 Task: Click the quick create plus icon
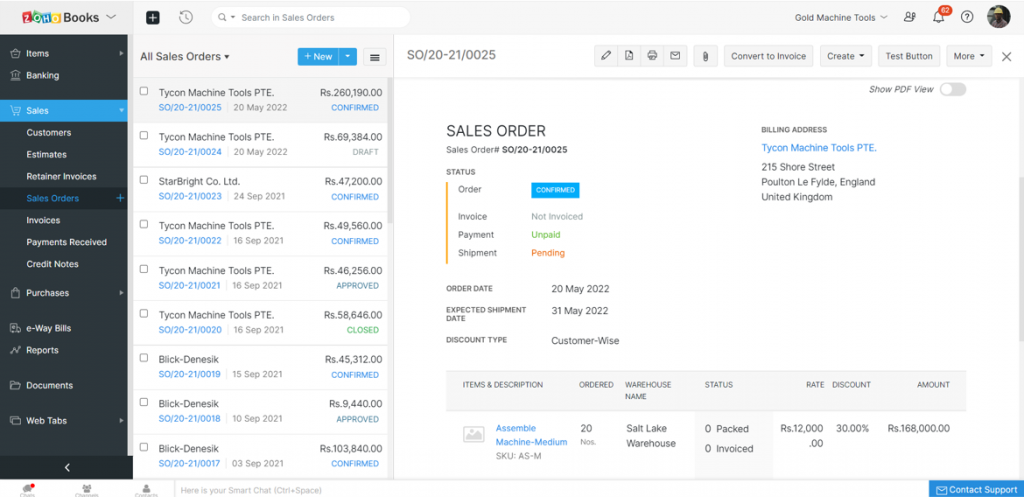click(153, 18)
